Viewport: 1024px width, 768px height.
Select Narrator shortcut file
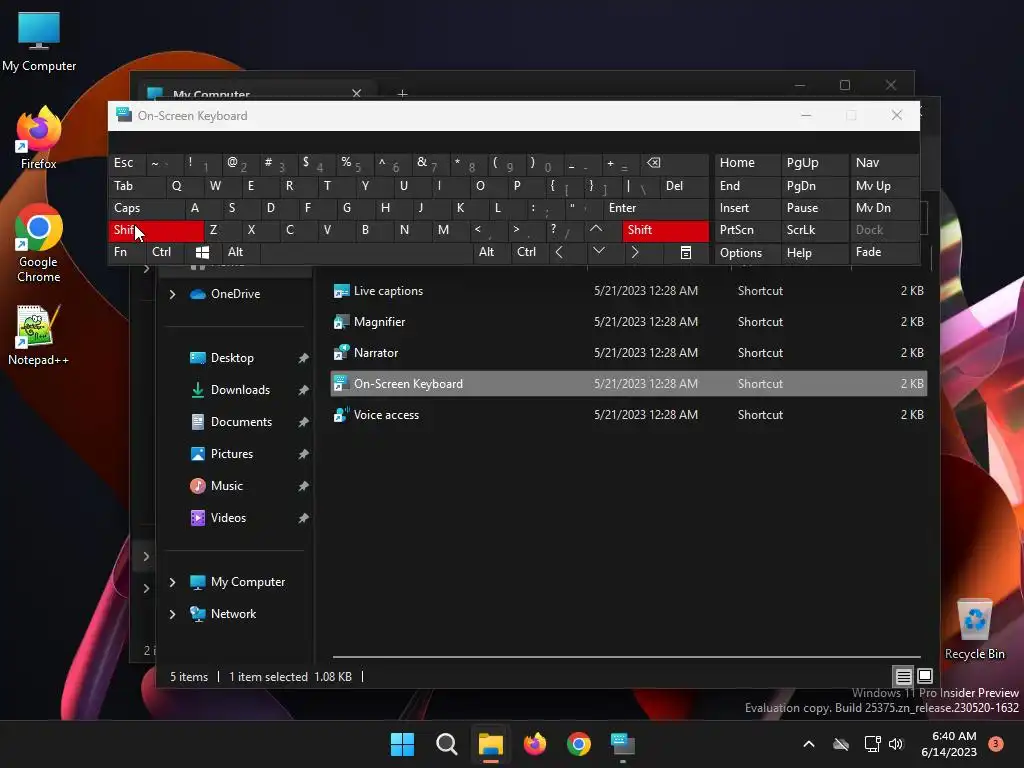628,353
